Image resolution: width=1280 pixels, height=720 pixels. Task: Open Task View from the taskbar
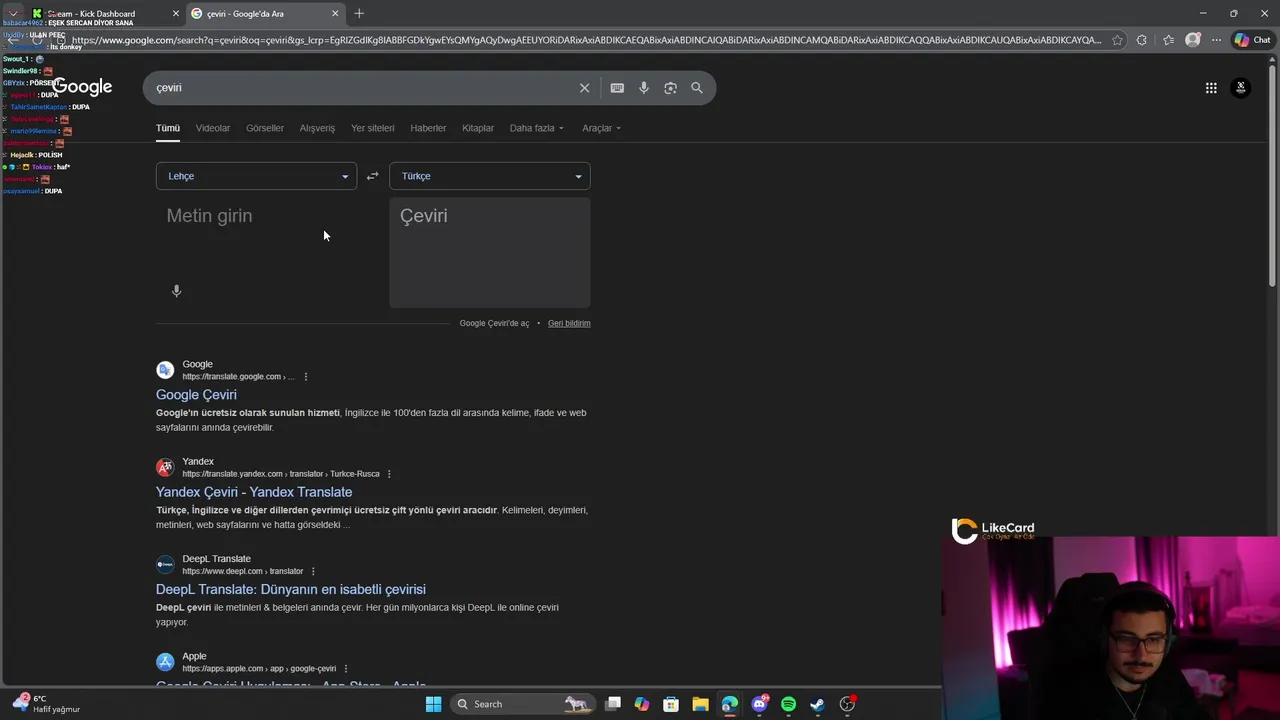coord(613,704)
